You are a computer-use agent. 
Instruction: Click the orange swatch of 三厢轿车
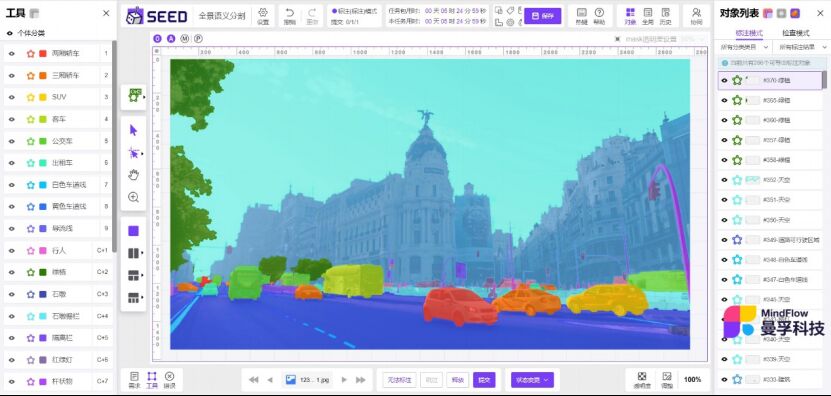[x=43, y=75]
